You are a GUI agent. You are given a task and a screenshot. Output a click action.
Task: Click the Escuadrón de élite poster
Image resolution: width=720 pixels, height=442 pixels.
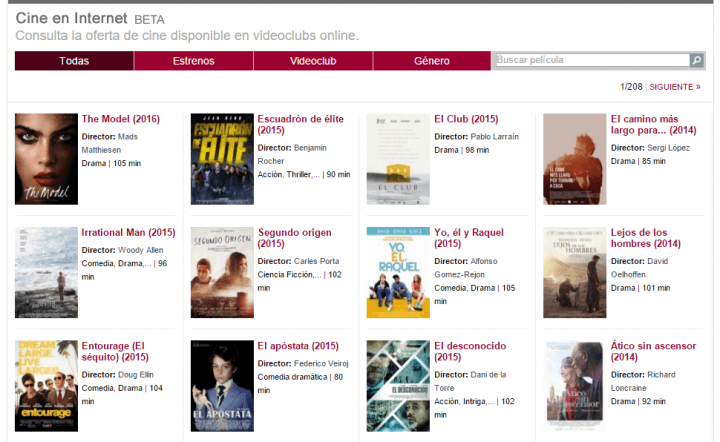(x=222, y=159)
